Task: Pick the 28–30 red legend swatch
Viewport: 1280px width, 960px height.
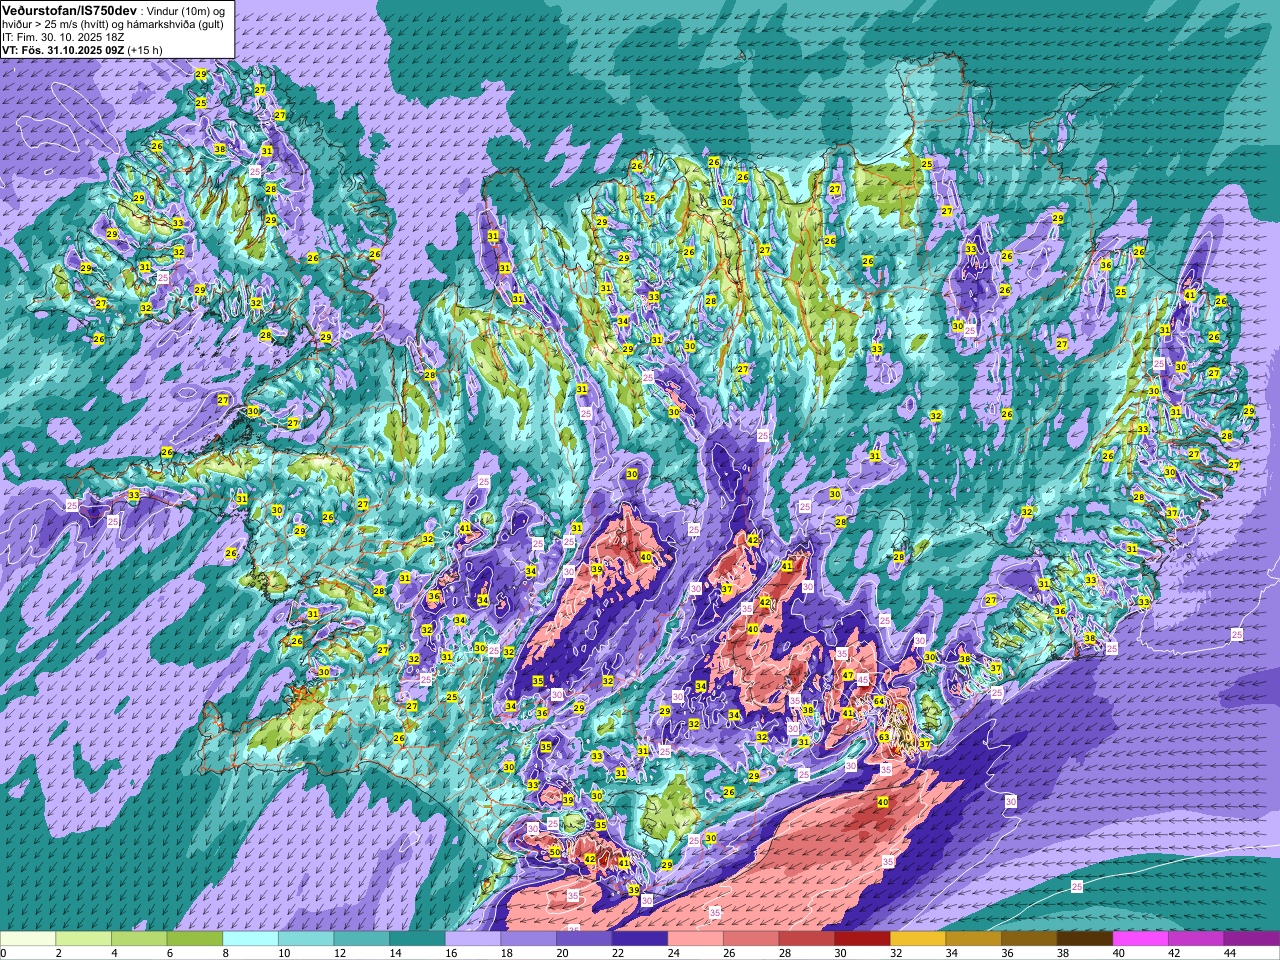Action: [x=807, y=939]
